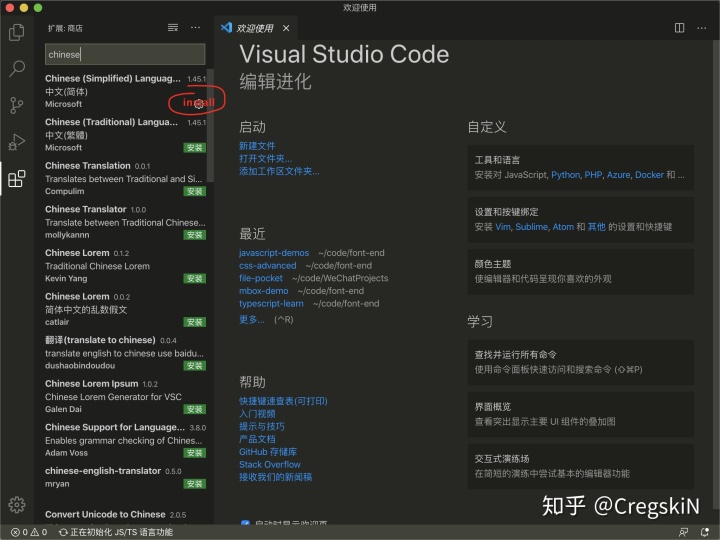Install Docker support link
The width and height of the screenshot is (720, 540).
tap(649, 175)
